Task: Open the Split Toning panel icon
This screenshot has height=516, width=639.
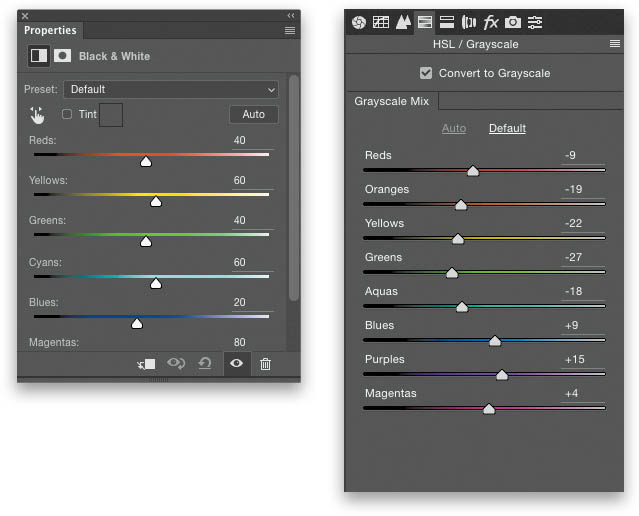Action: [x=447, y=22]
